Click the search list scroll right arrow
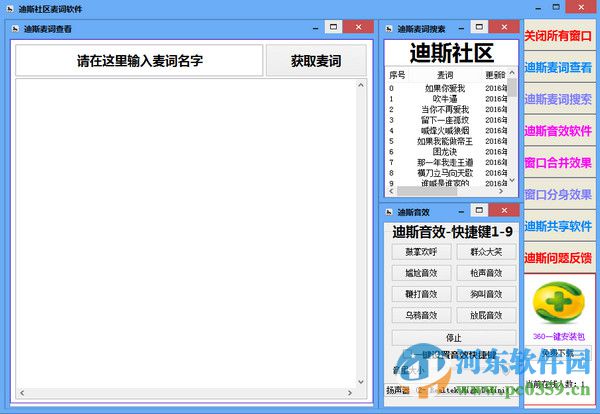The height and width of the screenshot is (414, 600). click(x=501, y=191)
